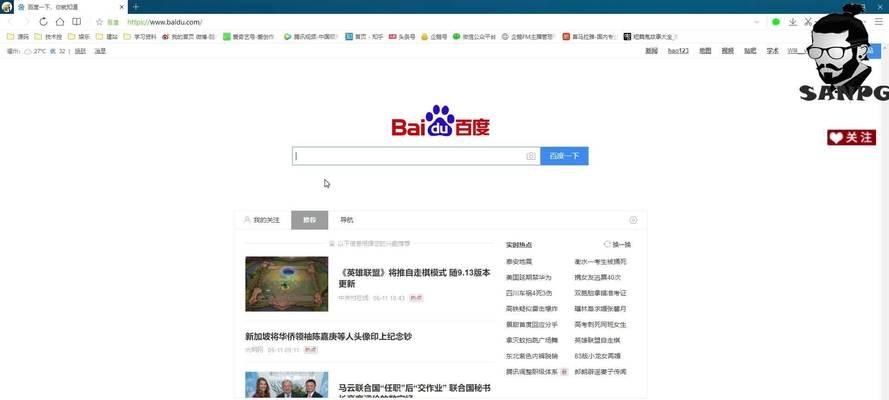Select the highlighted 推荐 tab
Screen dimensions: 889x400
[310, 220]
